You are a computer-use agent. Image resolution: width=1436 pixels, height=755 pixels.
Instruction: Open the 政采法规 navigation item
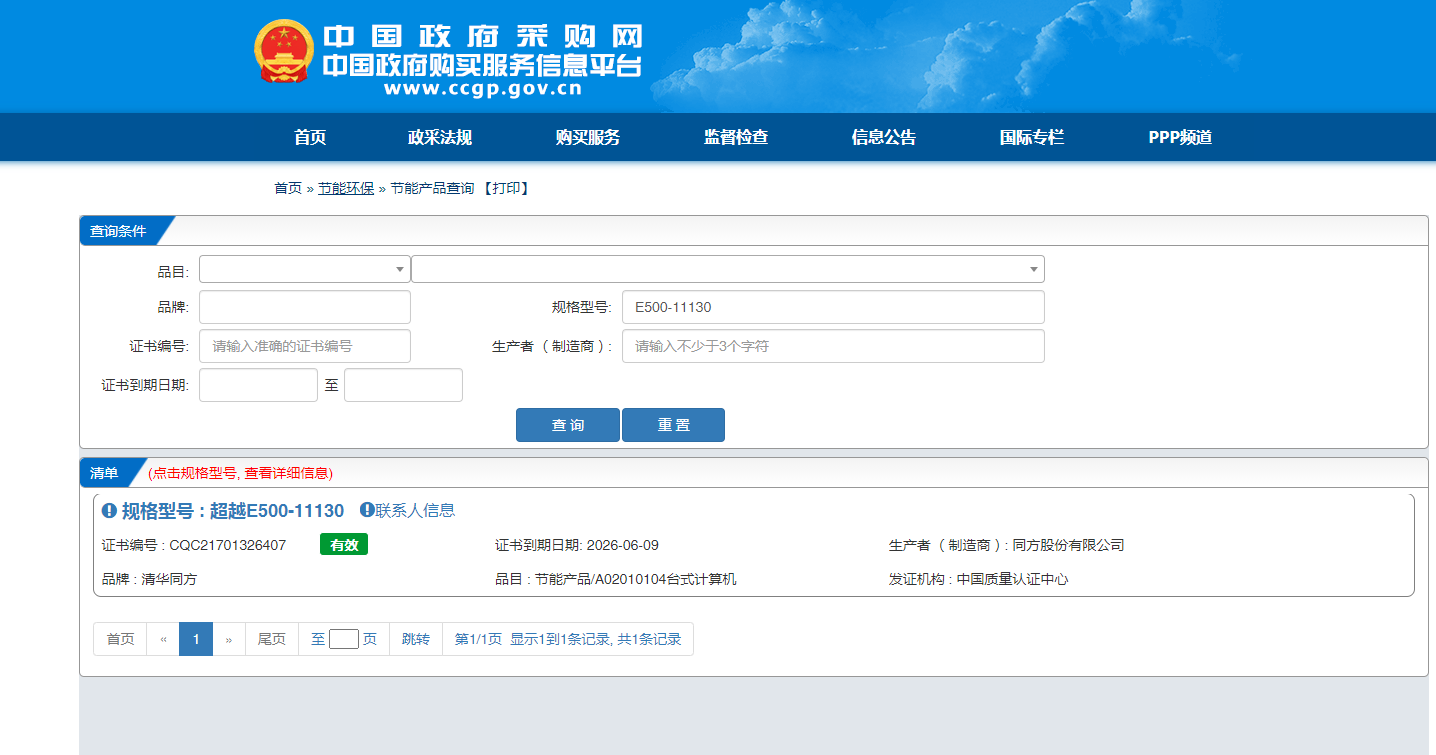[440, 138]
